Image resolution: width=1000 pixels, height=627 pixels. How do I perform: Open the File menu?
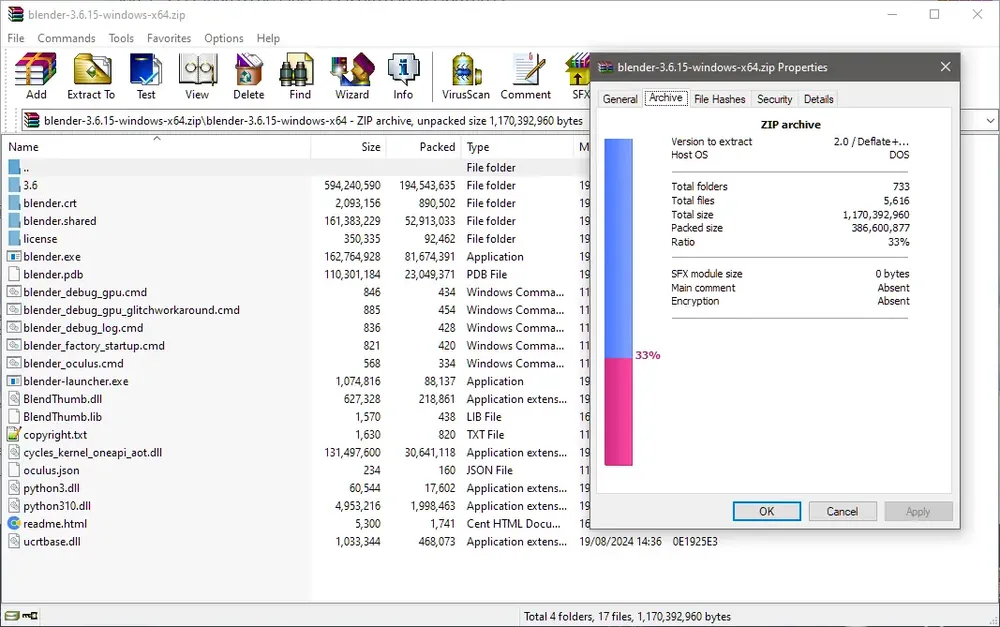pos(16,38)
